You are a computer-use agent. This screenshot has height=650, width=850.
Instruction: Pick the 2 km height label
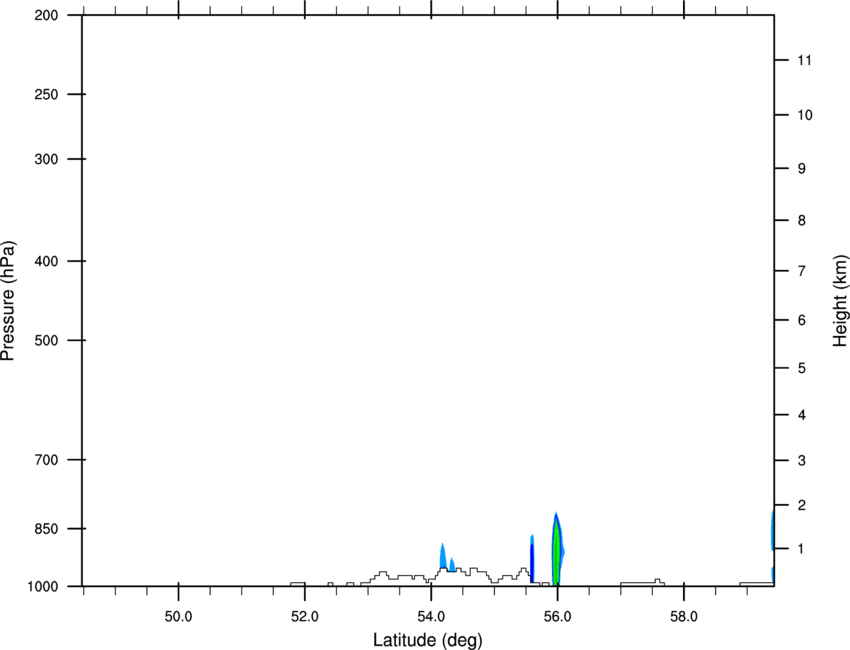pos(802,505)
